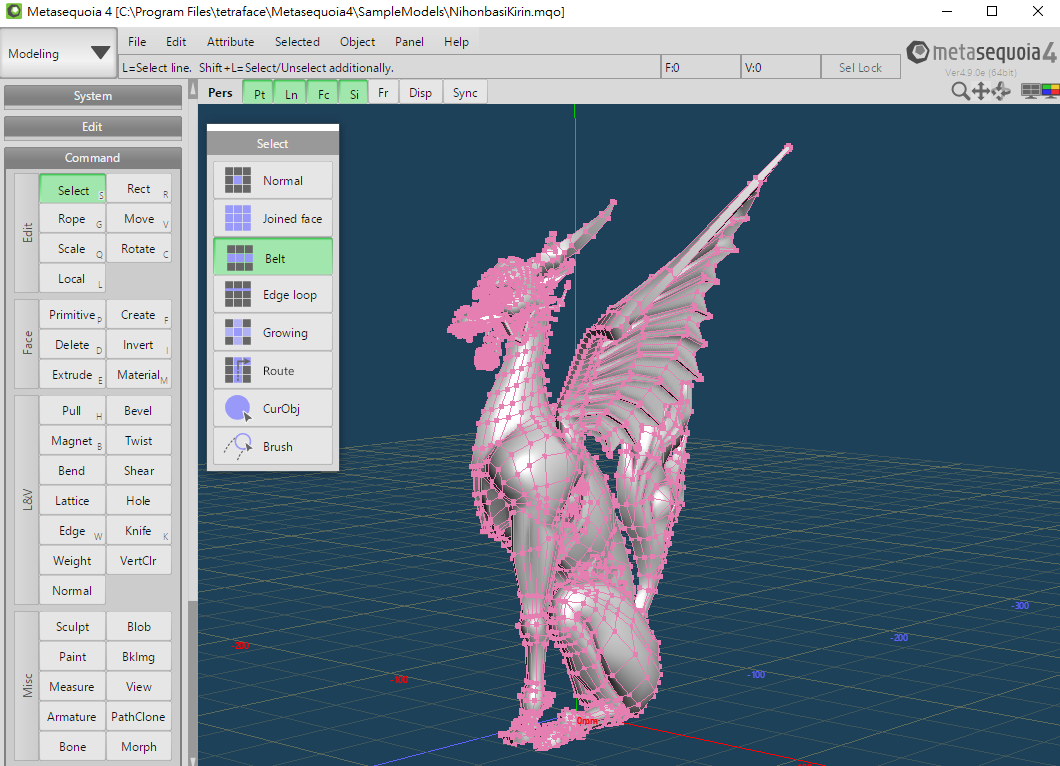
Task: Select the Edge loop selection mode
Action: (273, 295)
